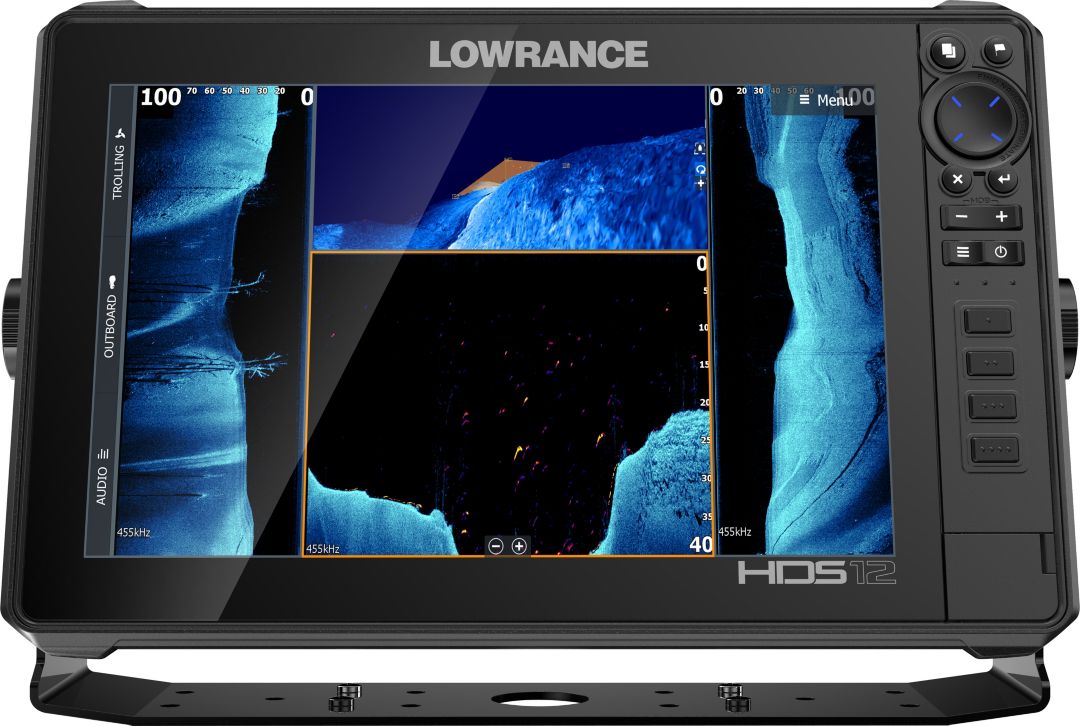This screenshot has width=1080, height=726.
Task: Tap the on-screen zoom out minus icon
Action: coord(496,545)
